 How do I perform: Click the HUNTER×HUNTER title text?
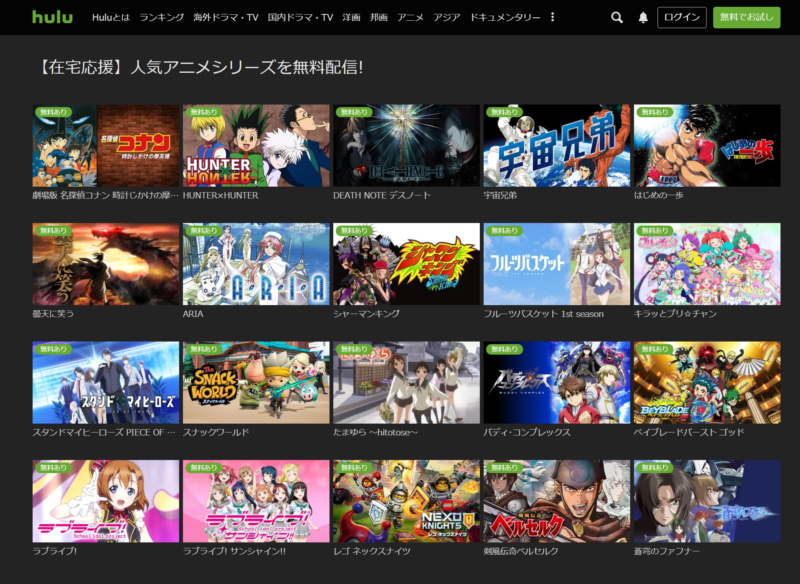[220, 195]
